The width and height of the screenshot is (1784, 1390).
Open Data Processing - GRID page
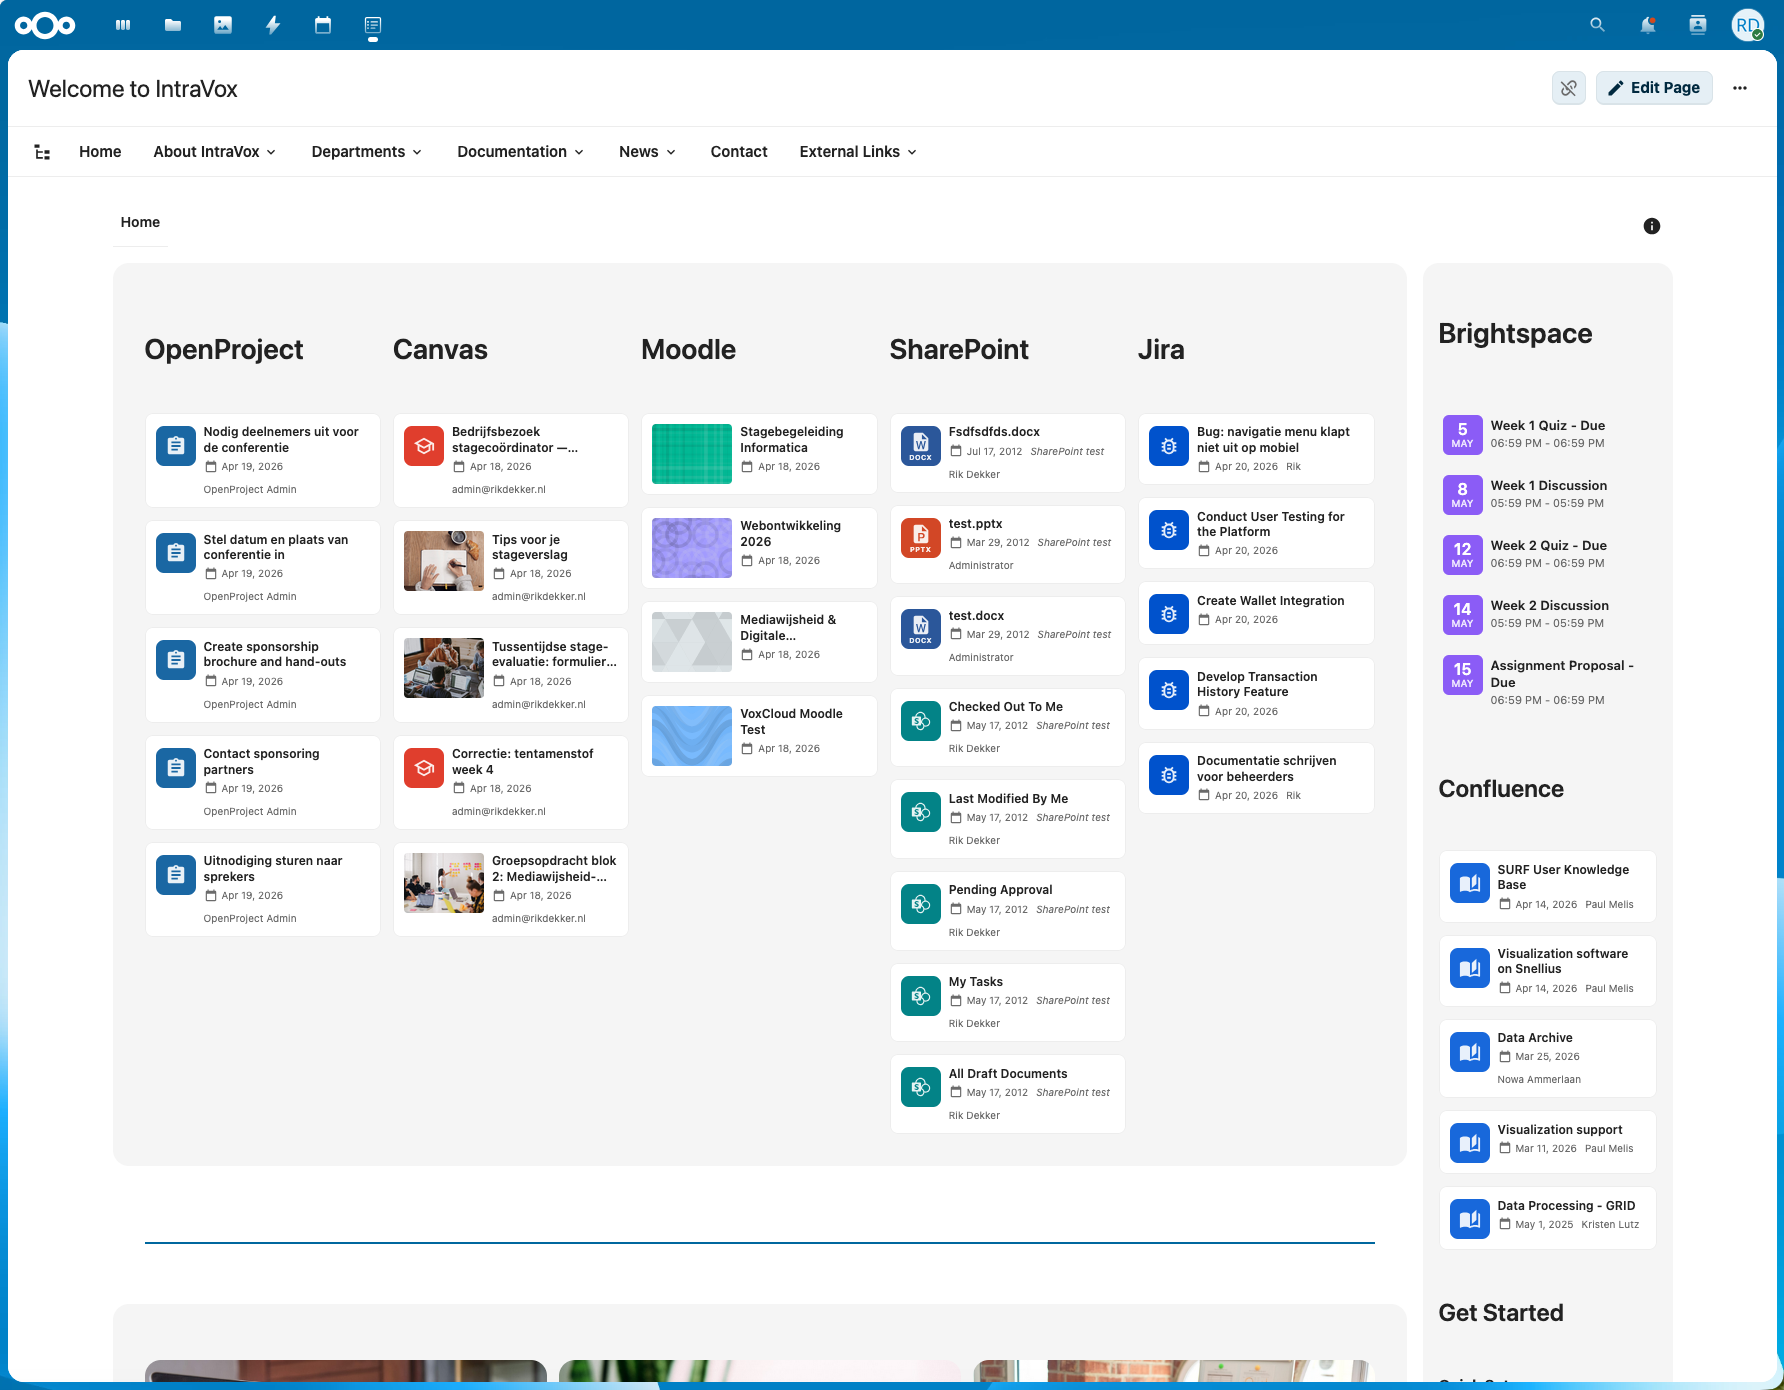1548,1218
